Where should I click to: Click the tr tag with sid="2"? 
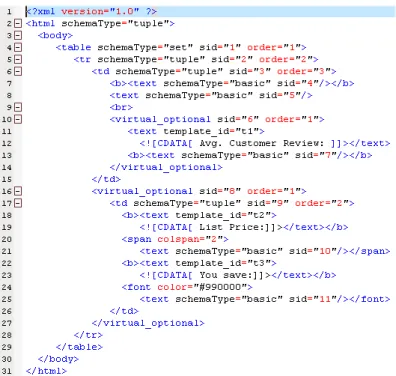point(196,59)
